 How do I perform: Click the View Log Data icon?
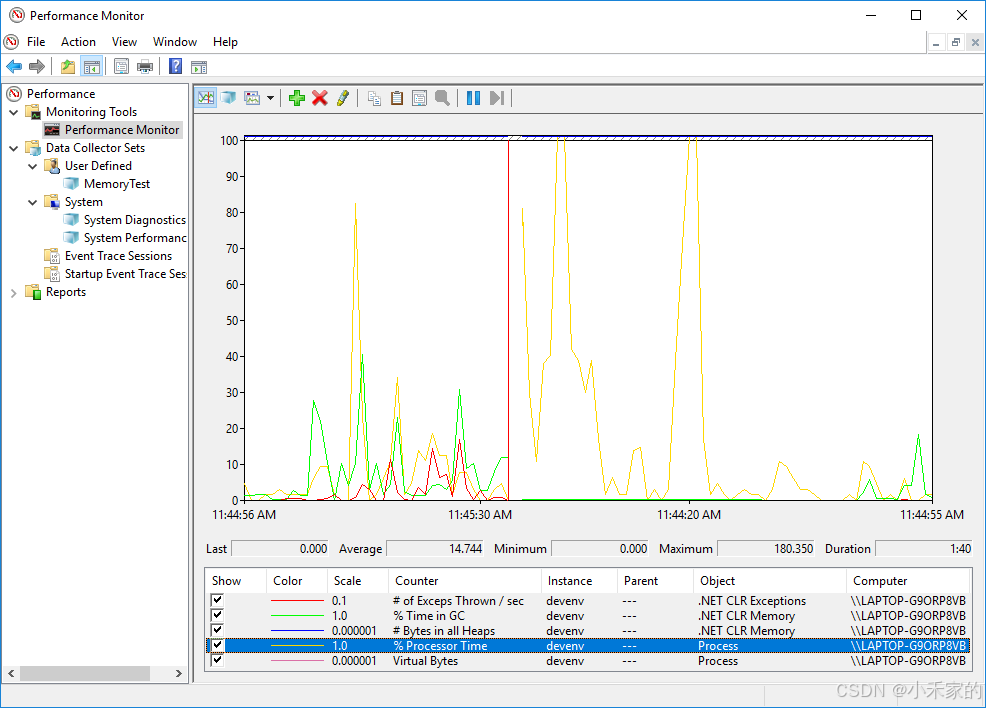click(x=229, y=98)
